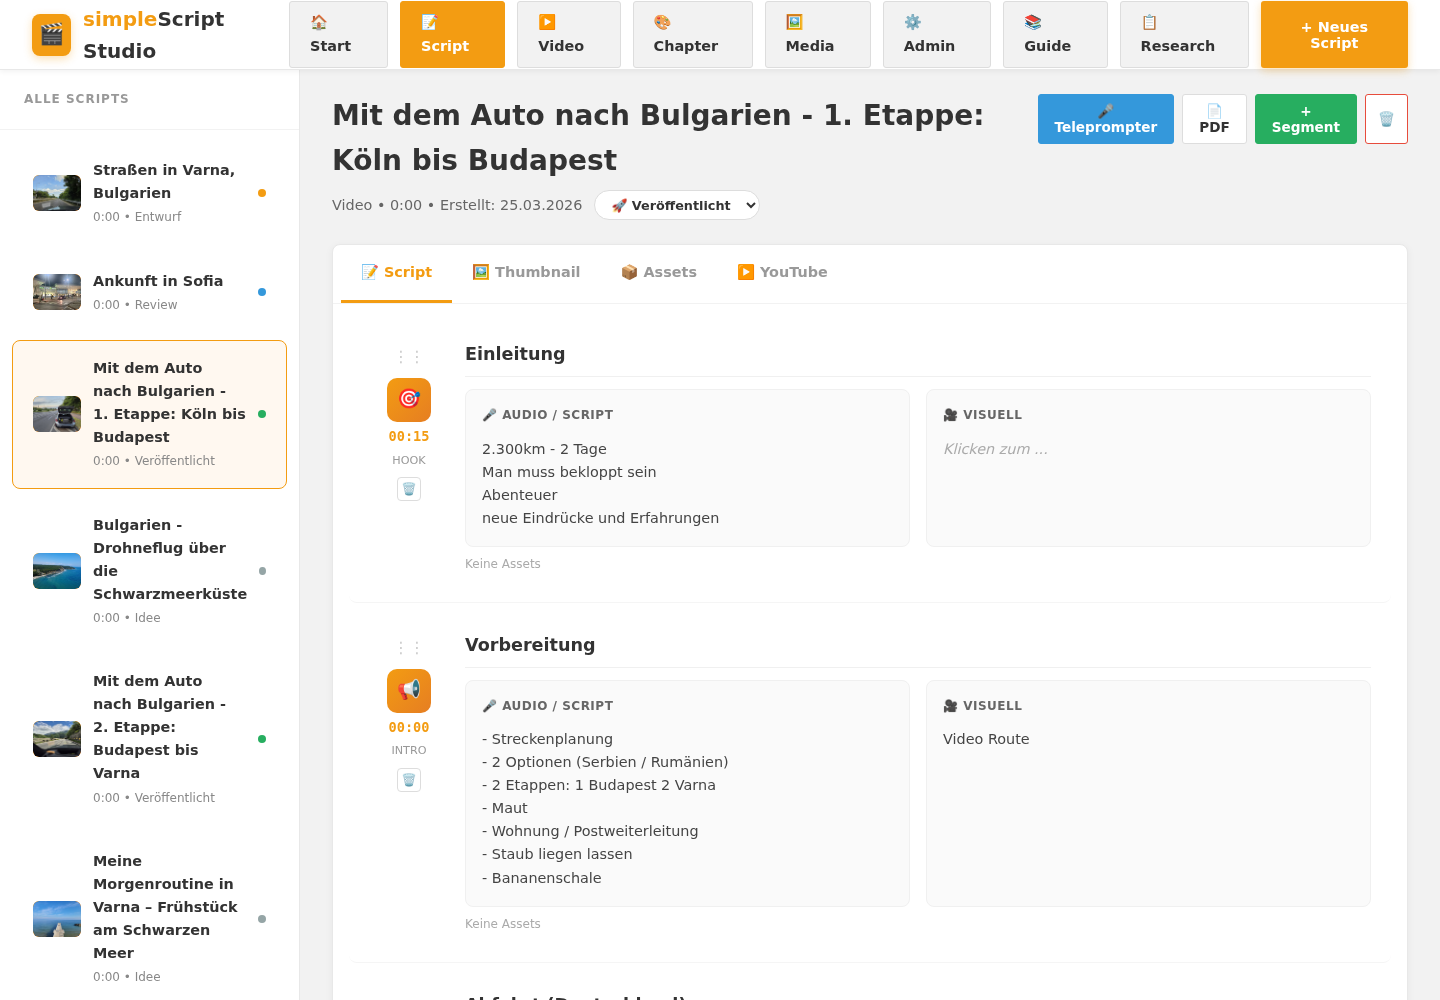This screenshot has height=1000, width=1440.
Task: Open the status dropdown showing Veröffentlicht
Action: 677,205
